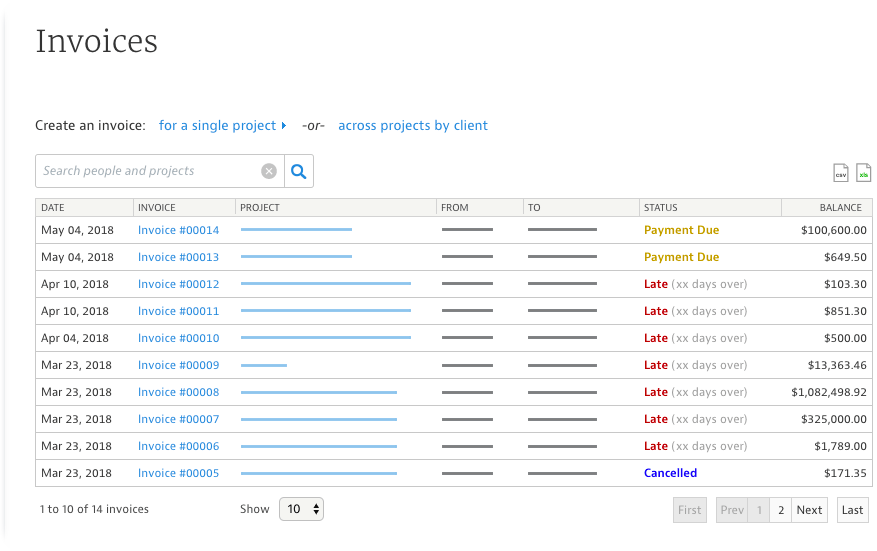Click the magnifying glass search icon
877x551 pixels.
[299, 171]
